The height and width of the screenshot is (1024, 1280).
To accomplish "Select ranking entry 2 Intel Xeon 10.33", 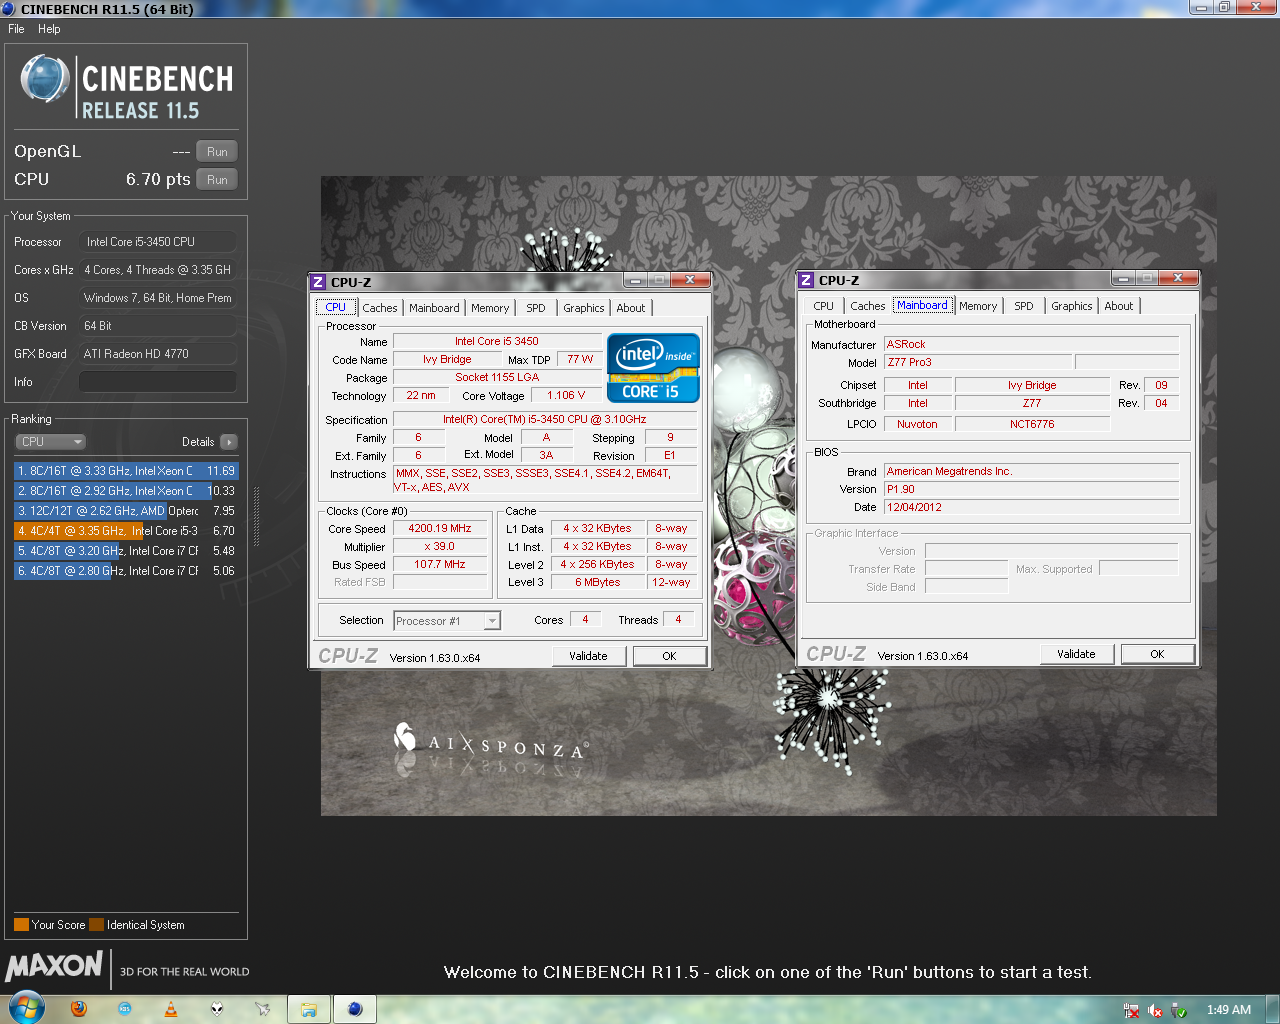I will [x=126, y=491].
